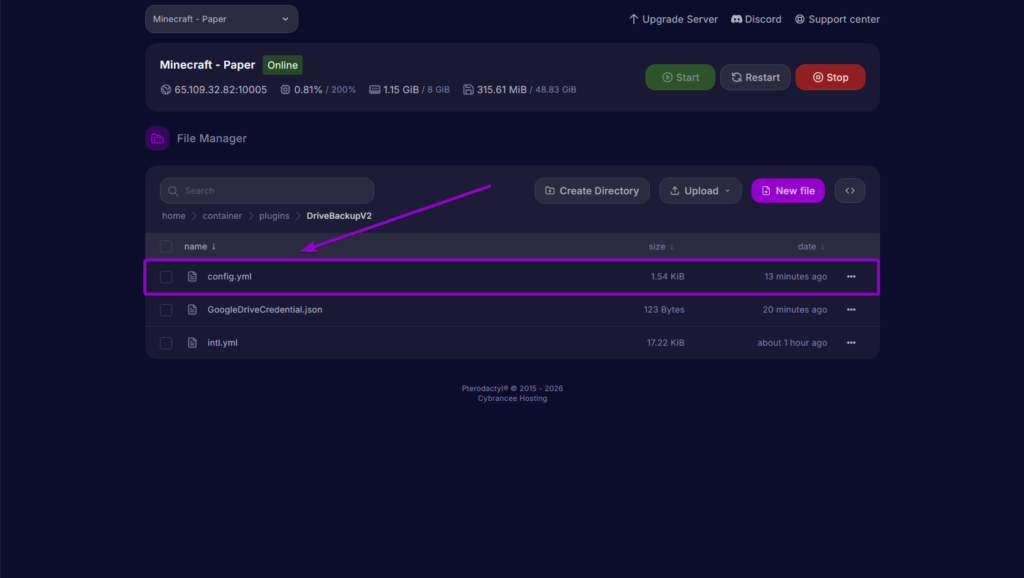The width and height of the screenshot is (1024, 578).
Task: Click the file icon next to intl.yml
Action: [193, 343]
